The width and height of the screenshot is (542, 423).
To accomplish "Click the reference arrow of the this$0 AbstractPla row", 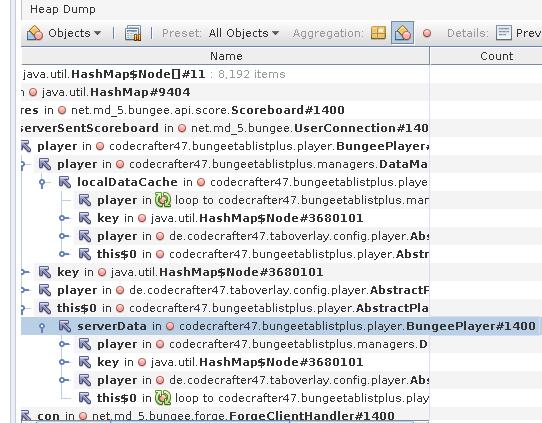I will pos(45,308).
